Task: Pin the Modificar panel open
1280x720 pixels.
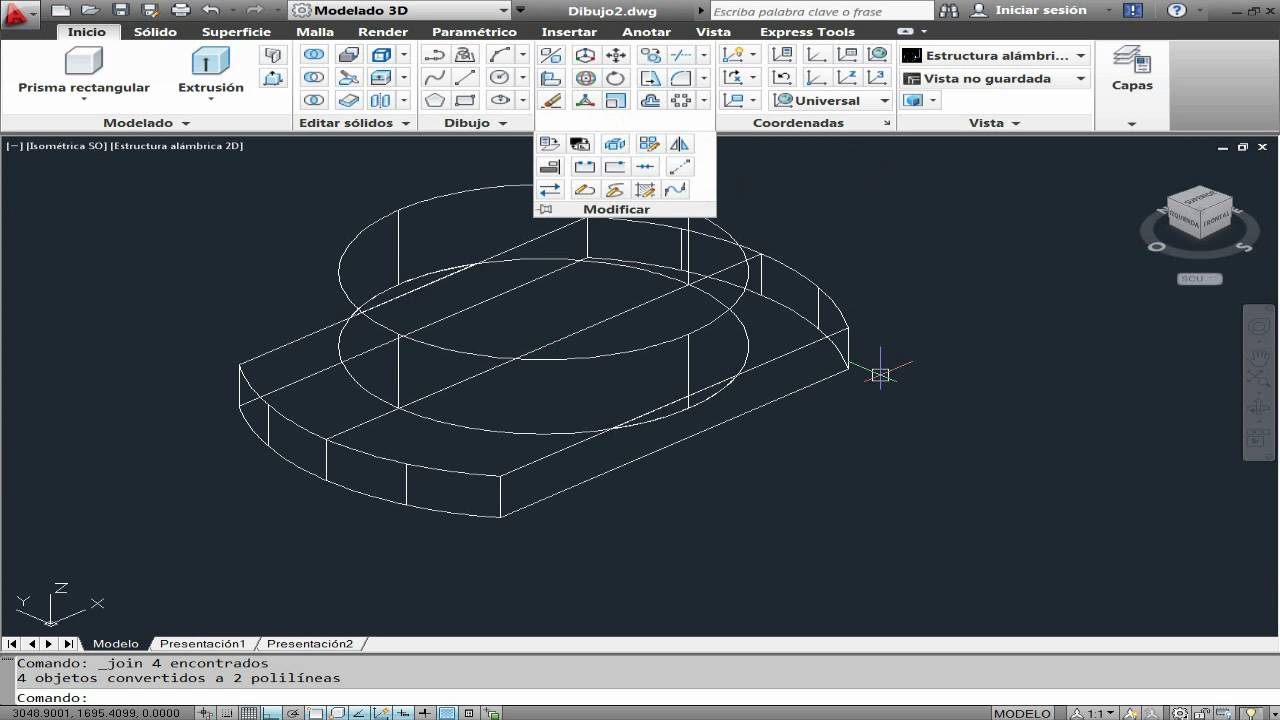Action: (546, 209)
